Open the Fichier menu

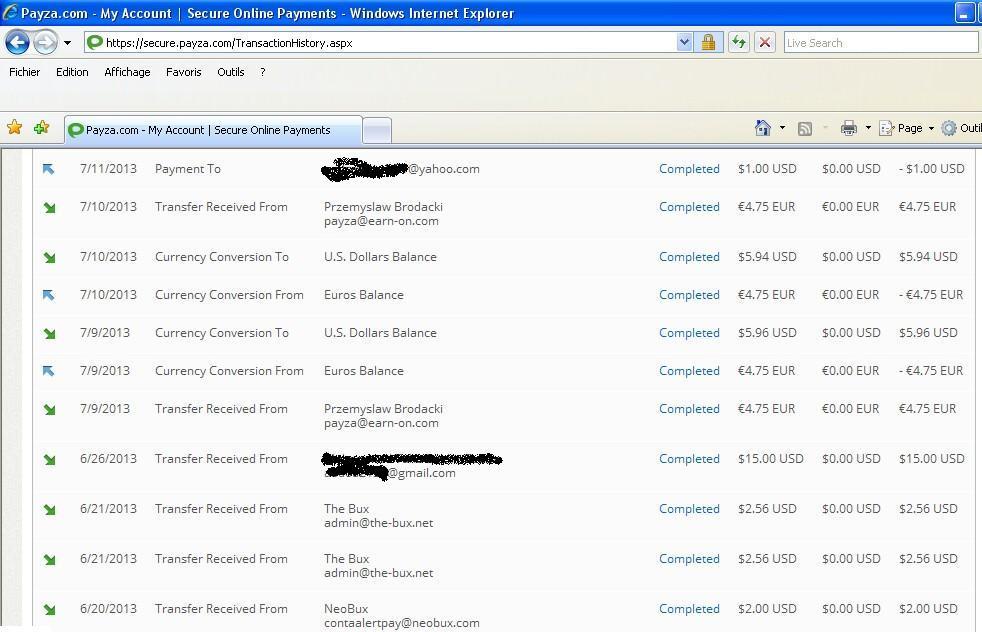[24, 72]
